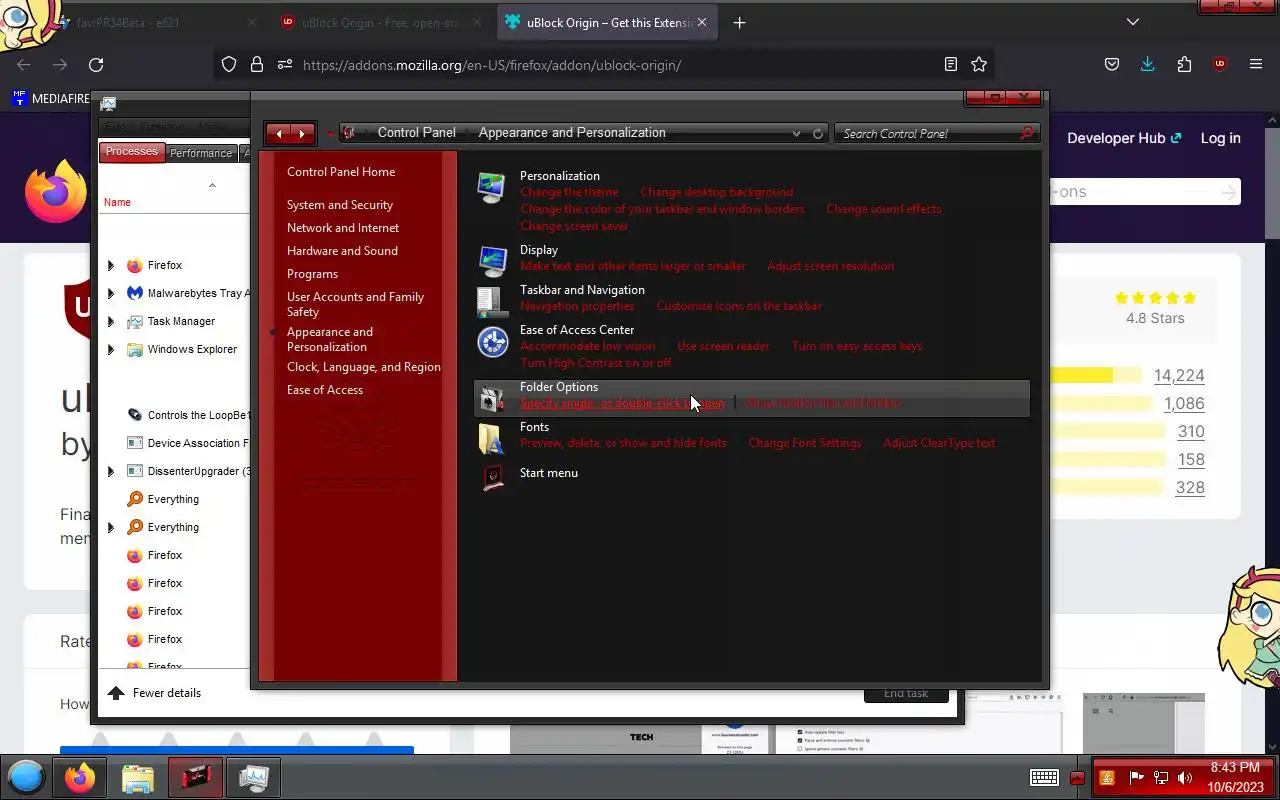Open Control Panel address history dropdown
This screenshot has width=1280, height=800.
pyautogui.click(x=796, y=133)
